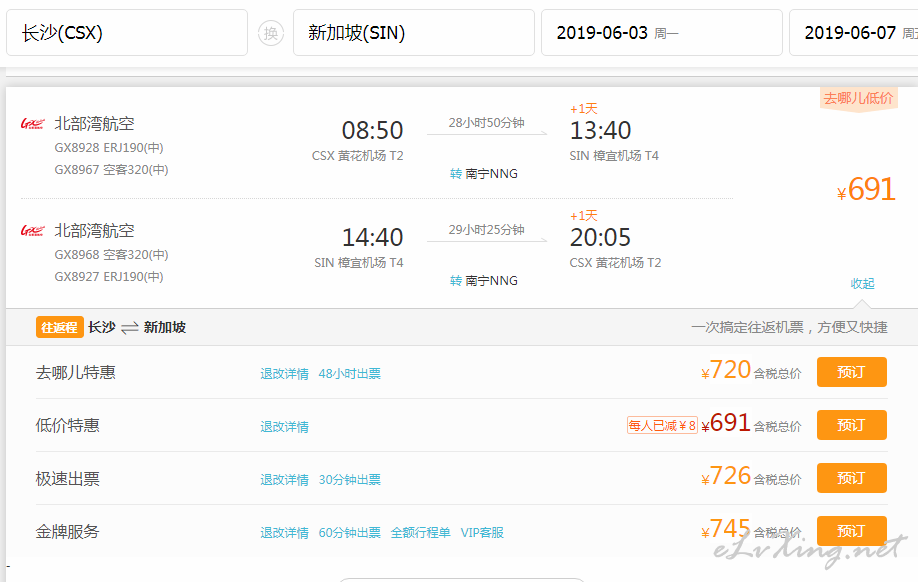The image size is (918, 582).
Task: Click the 去哪儿特惠 fare name
Action: pos(76,372)
